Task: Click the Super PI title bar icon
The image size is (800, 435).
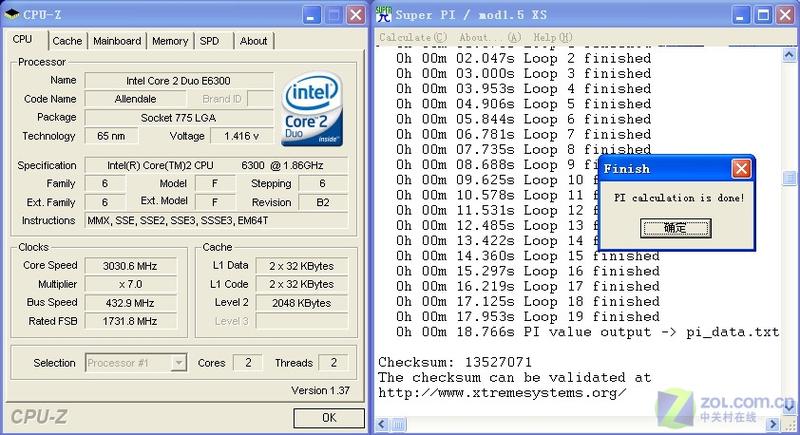Action: tap(384, 14)
